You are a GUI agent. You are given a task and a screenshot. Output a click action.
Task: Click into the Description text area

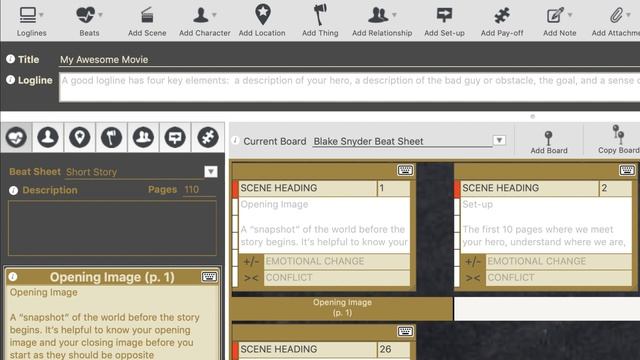pyautogui.click(x=112, y=228)
